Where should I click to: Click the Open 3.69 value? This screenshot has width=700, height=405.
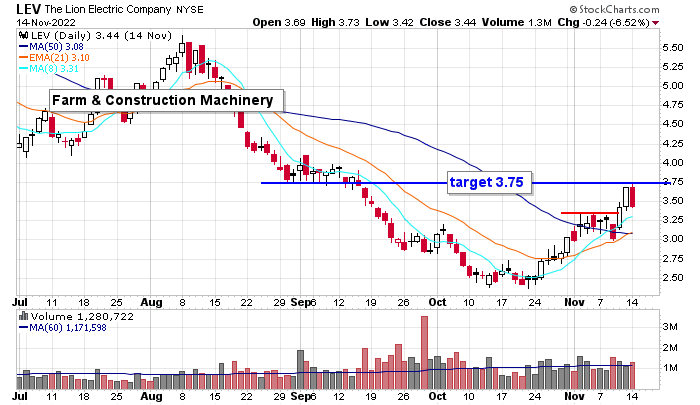click(x=279, y=22)
